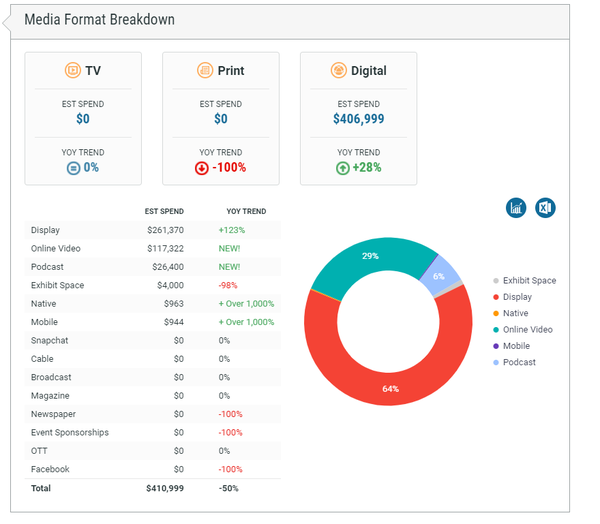Toggle Mobile legend entry
This screenshot has height=524, width=600.
[x=512, y=346]
